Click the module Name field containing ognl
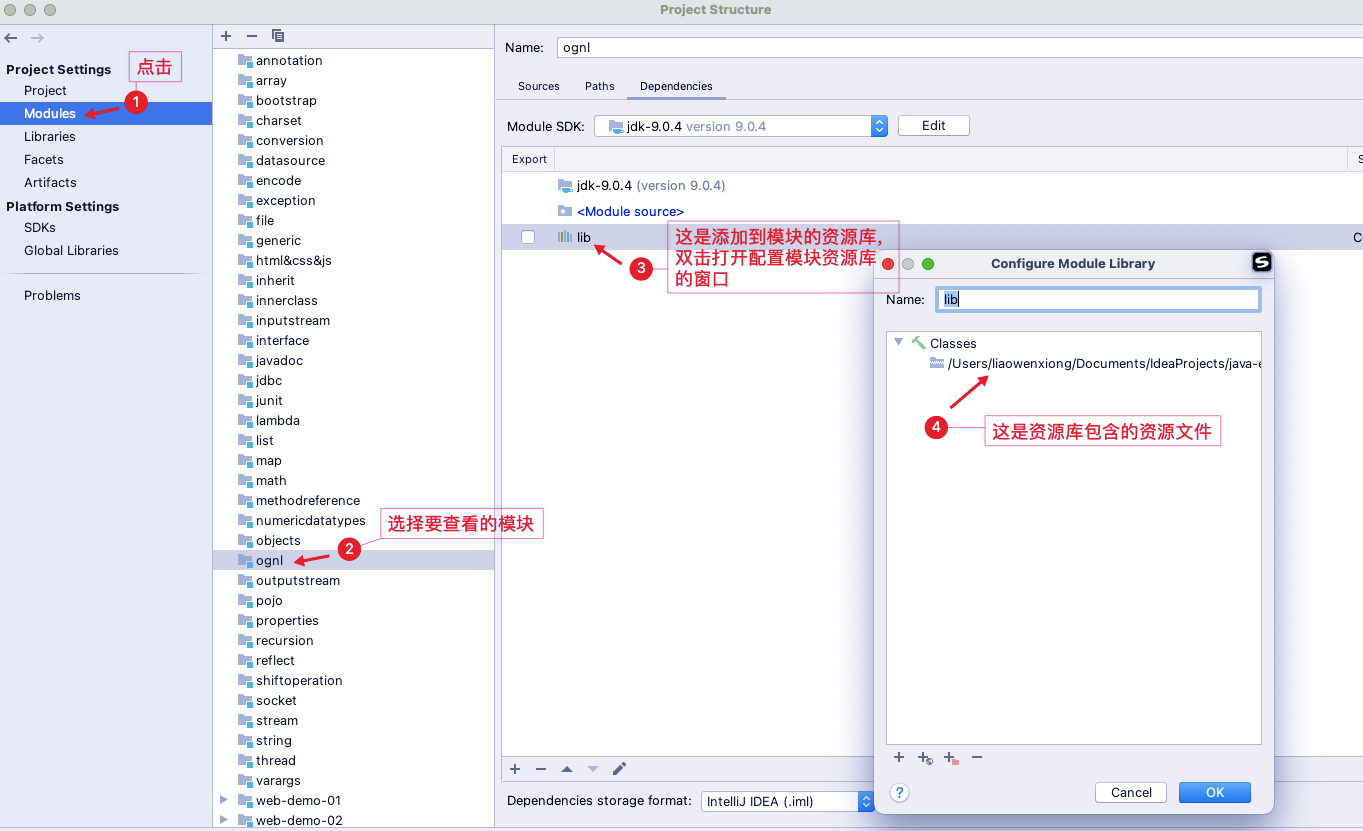This screenshot has width=1363, height=831. pyautogui.click(x=959, y=47)
